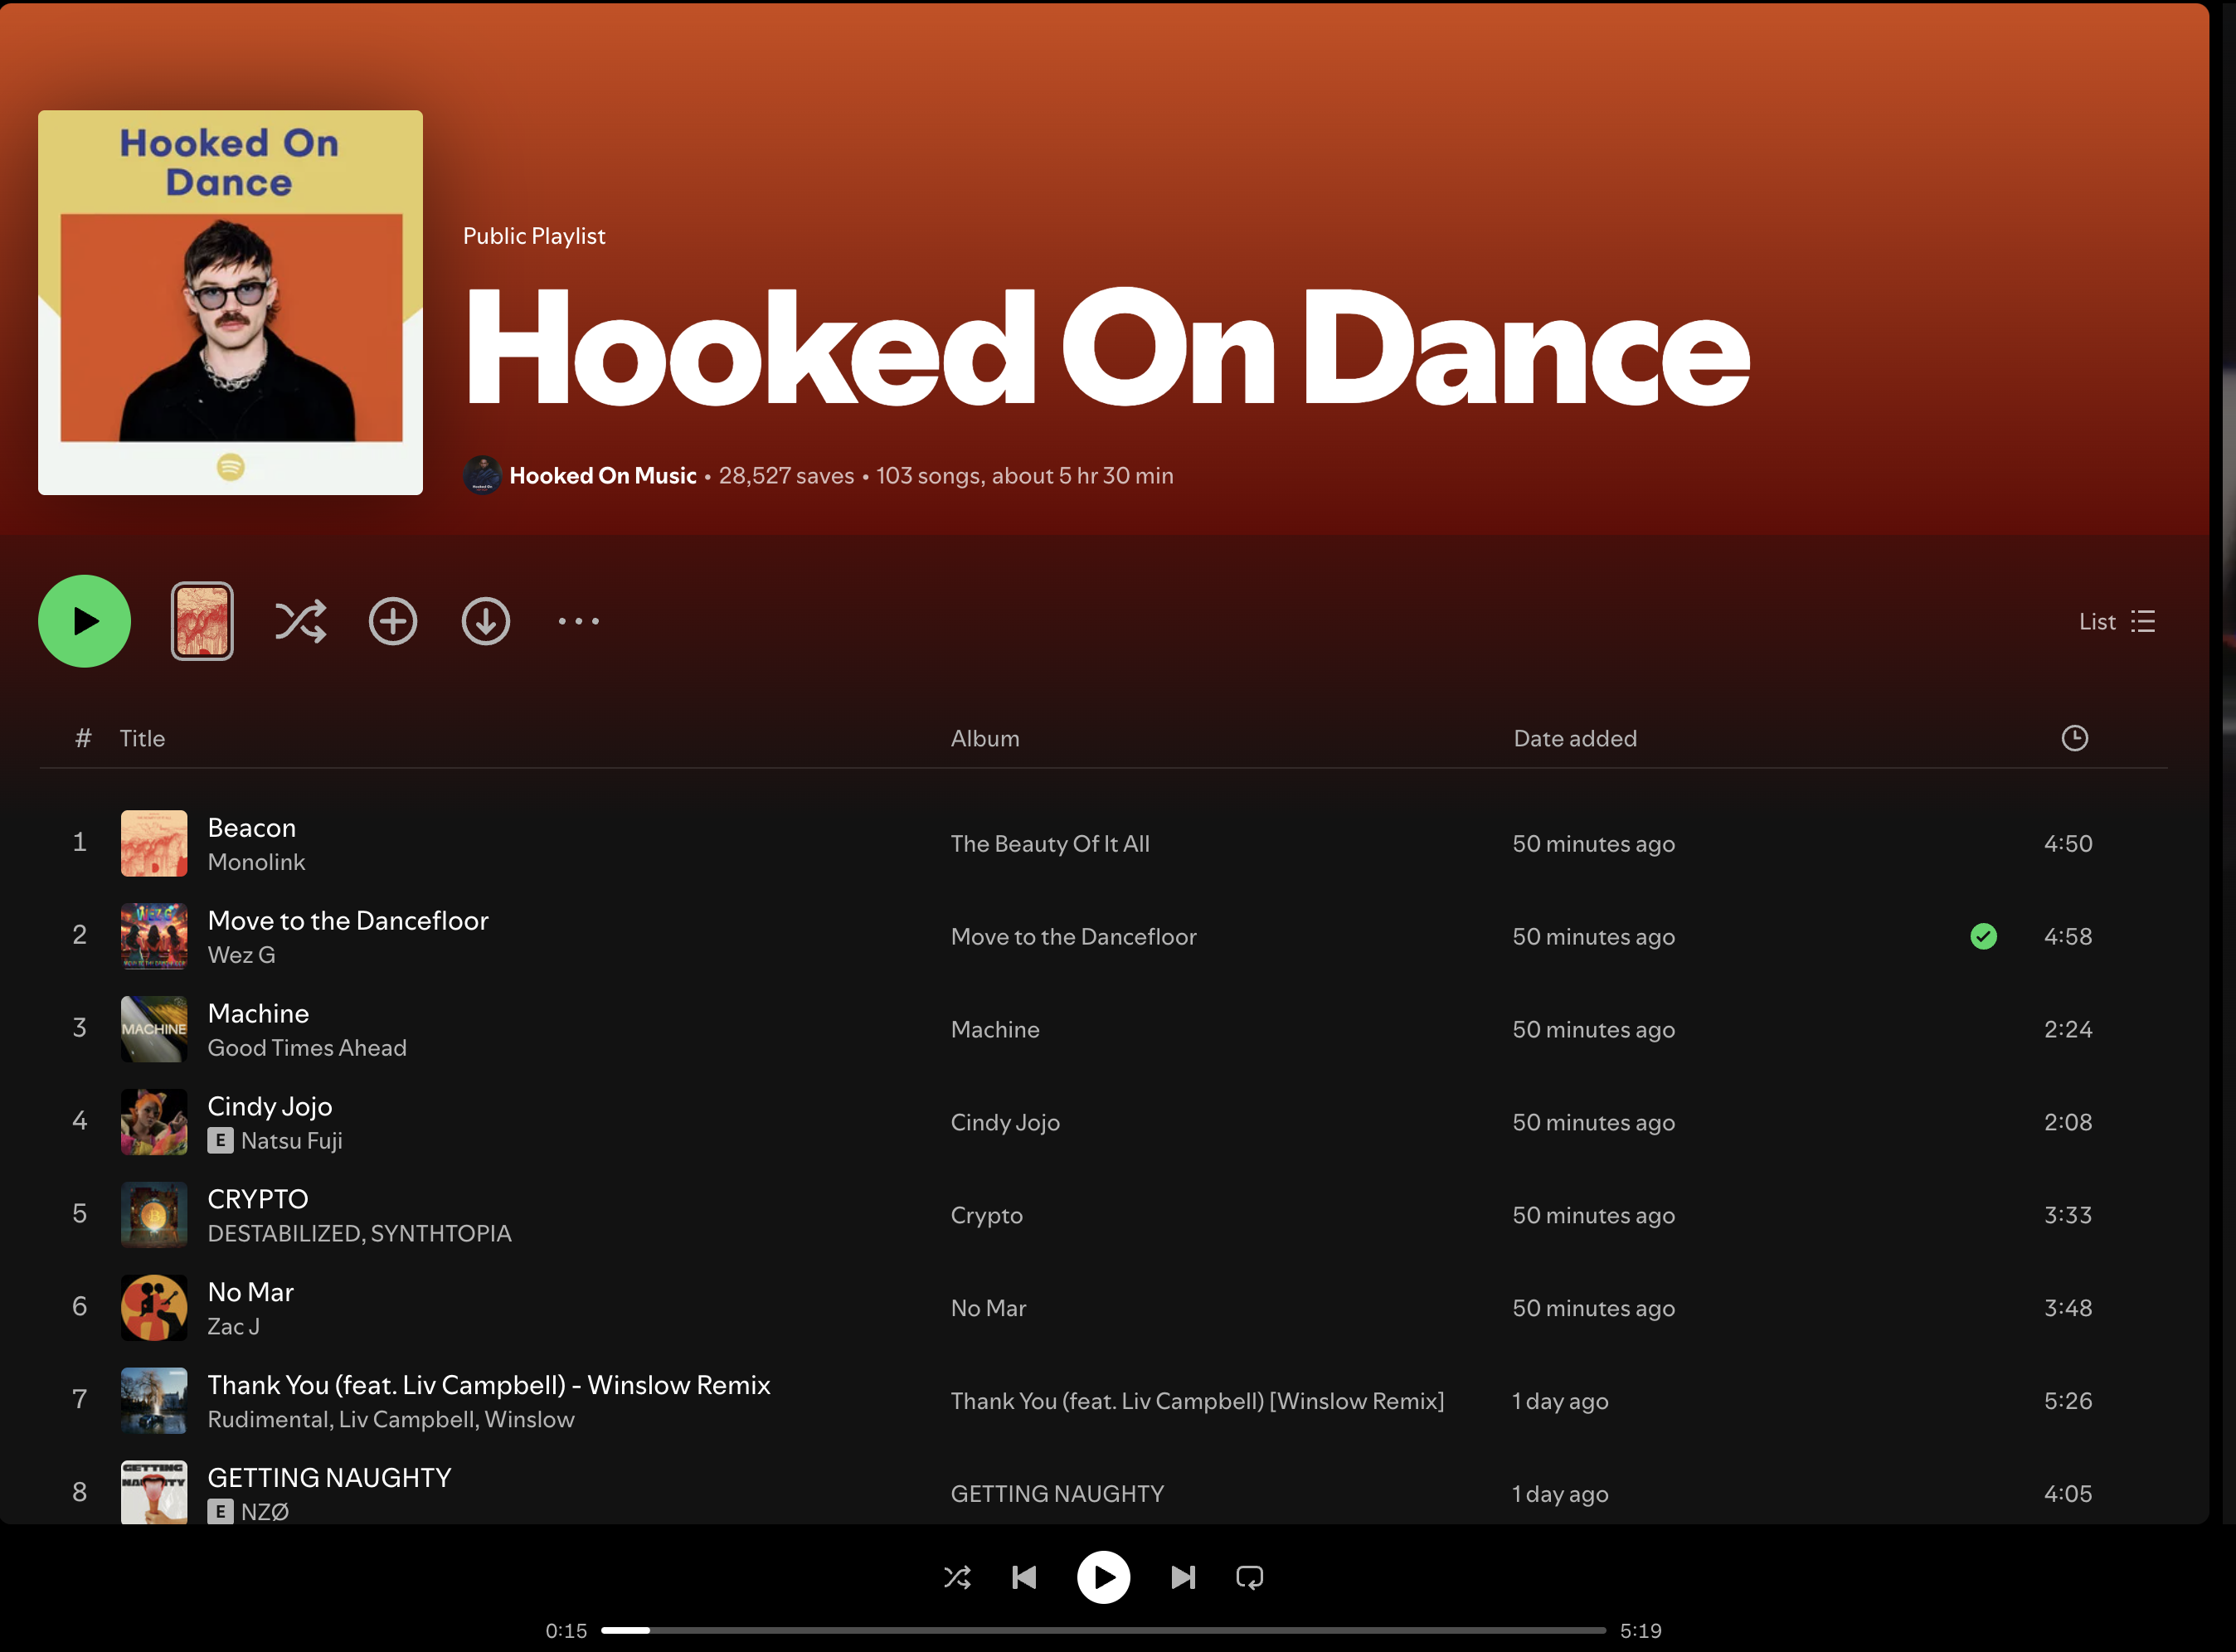Enable repeat in the player bar

[1249, 1577]
